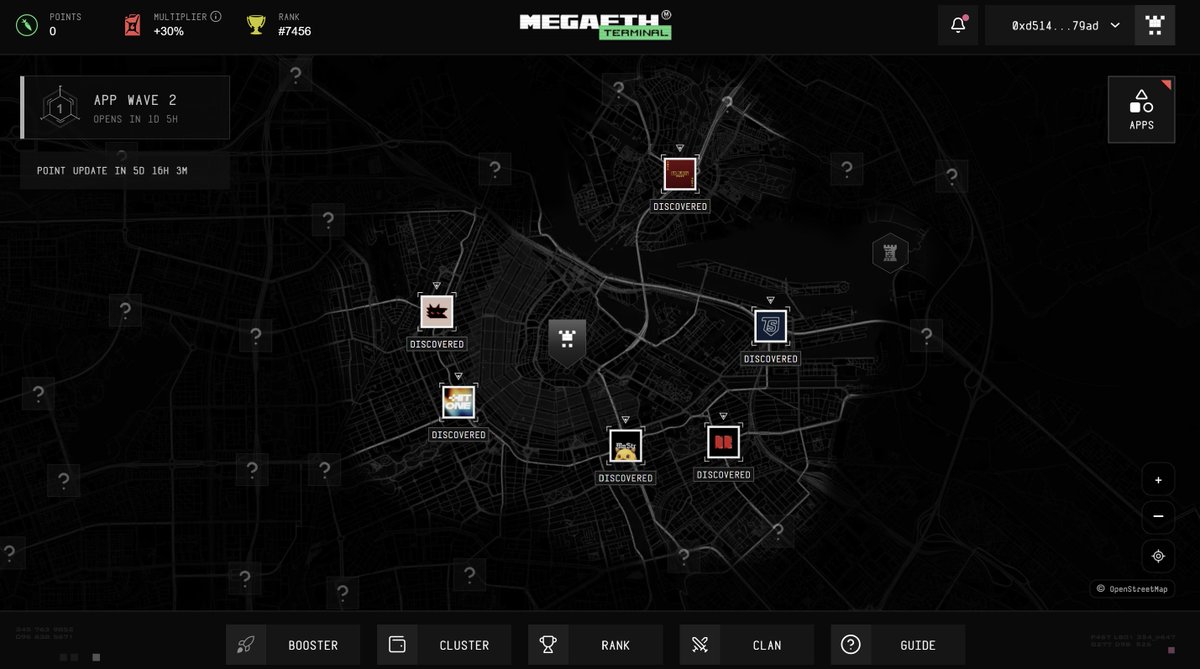Click the red multiplier canister icon
The image size is (1200, 669).
click(132, 25)
